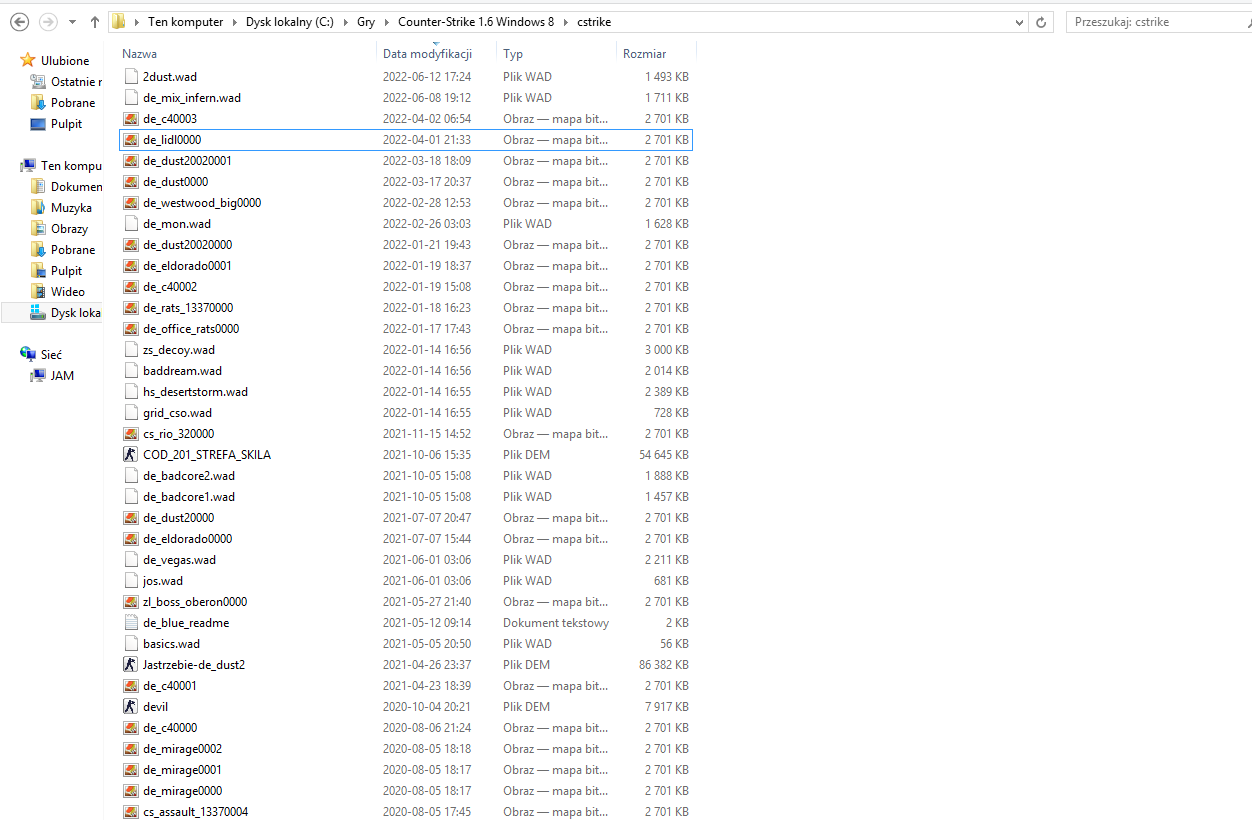Select de_rats_13370000 bitmap file
1252x820 pixels.
click(405, 308)
